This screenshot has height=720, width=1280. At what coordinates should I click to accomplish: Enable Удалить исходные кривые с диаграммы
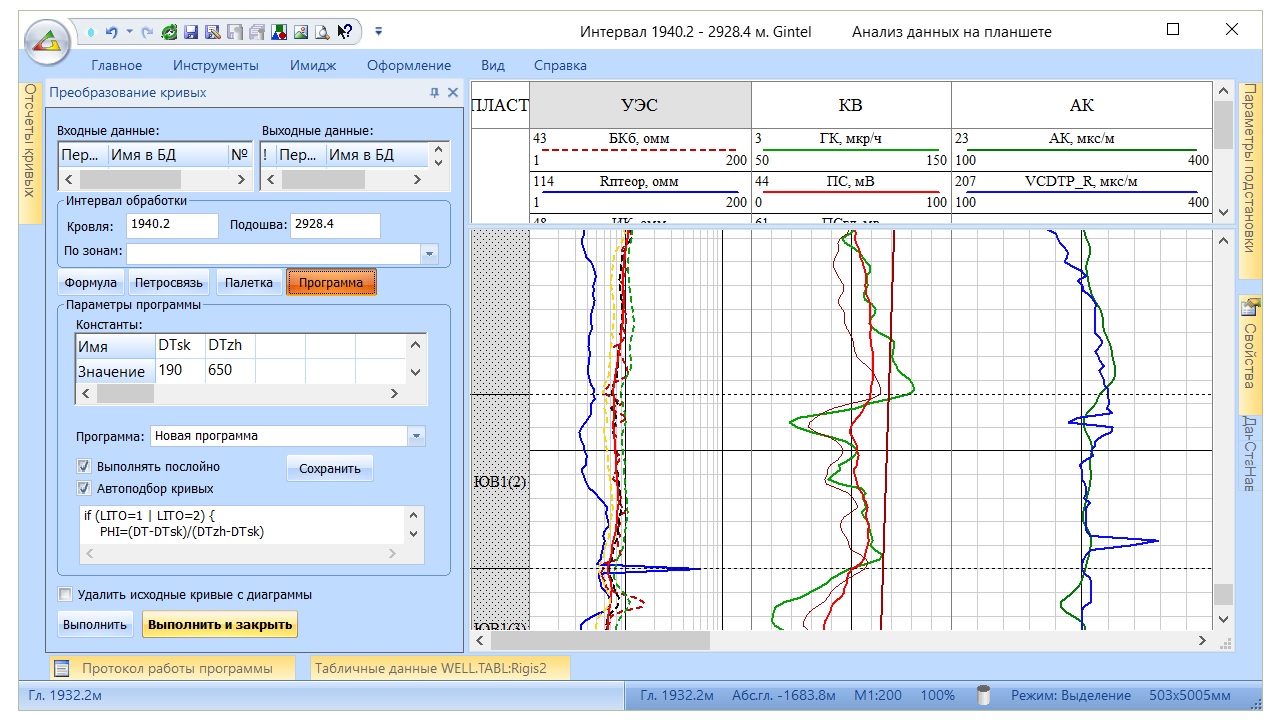66,595
